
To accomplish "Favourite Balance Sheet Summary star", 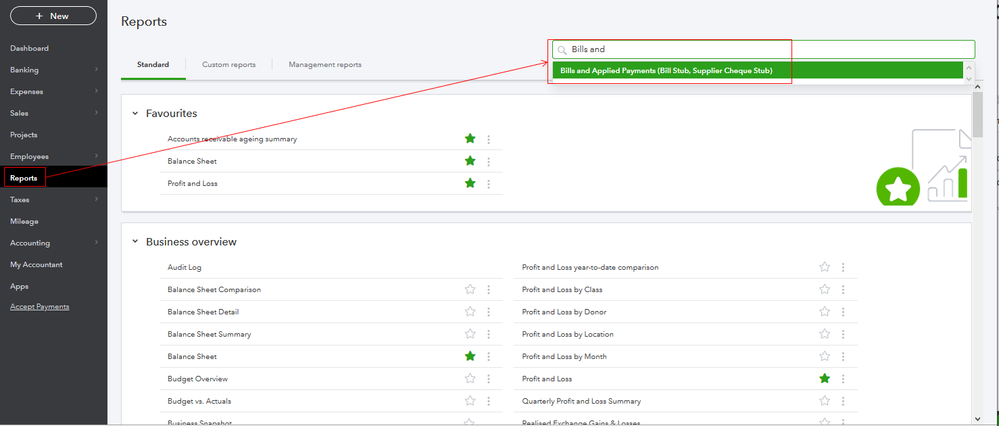I will click(470, 334).
